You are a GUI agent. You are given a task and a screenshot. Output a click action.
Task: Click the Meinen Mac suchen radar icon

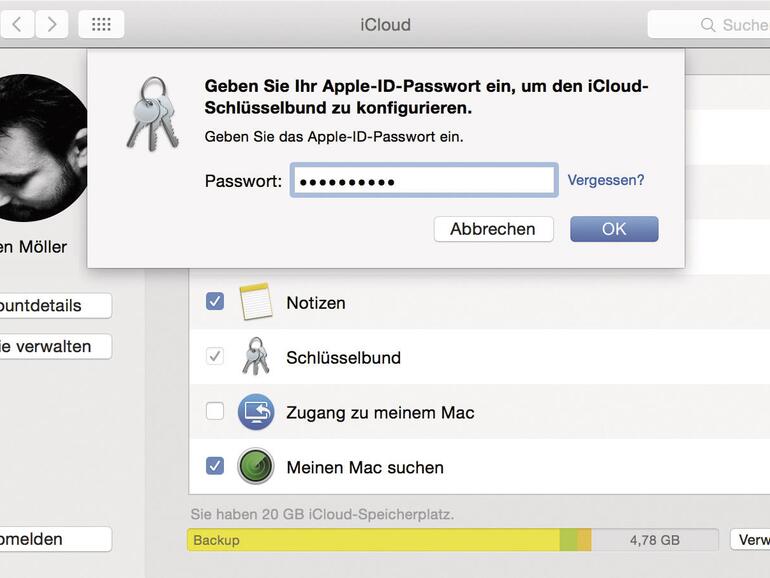[256, 467]
